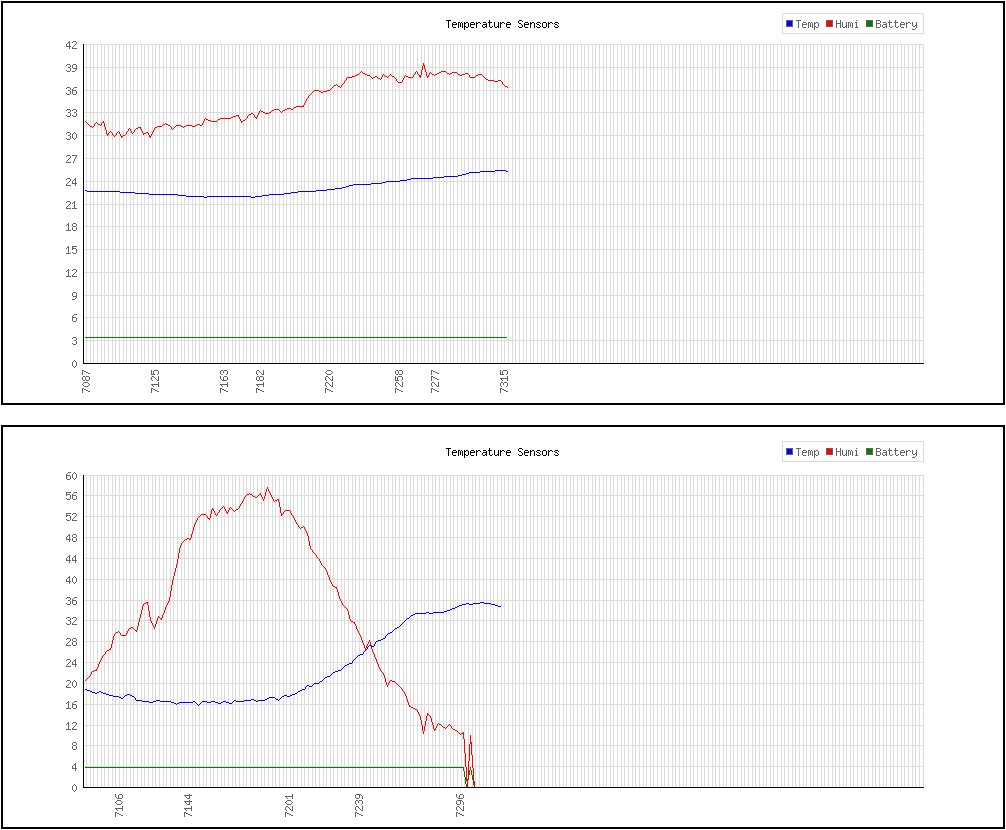1006x830 pixels.
Task: Click the green Battery swatch in bottom legend
Action: pyautogui.click(x=869, y=452)
